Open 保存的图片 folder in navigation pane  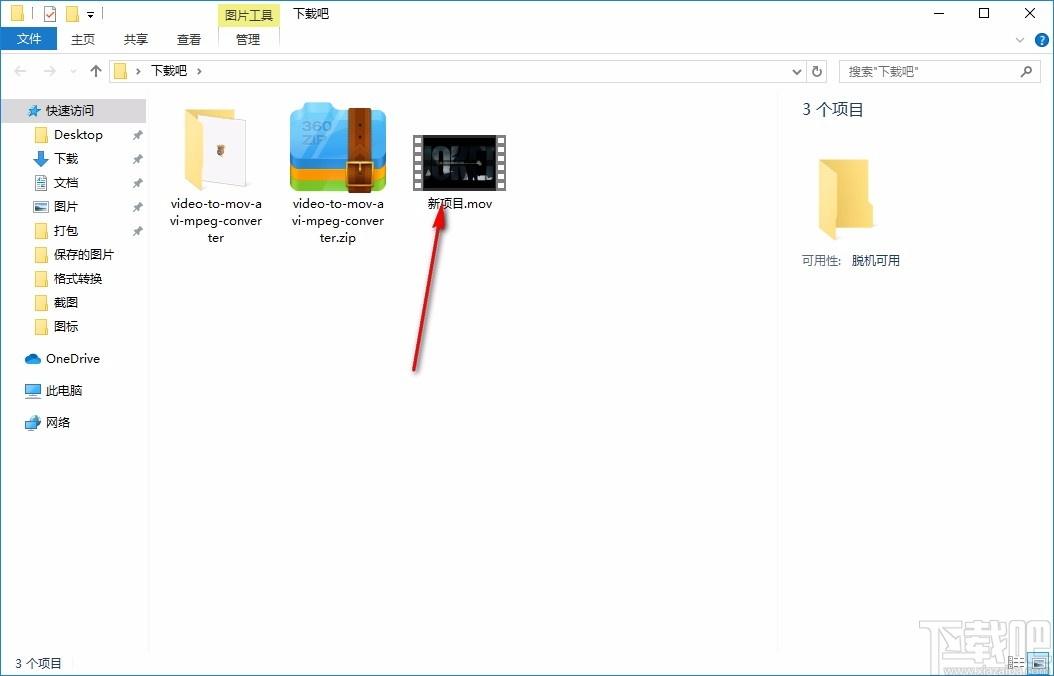click(83, 255)
